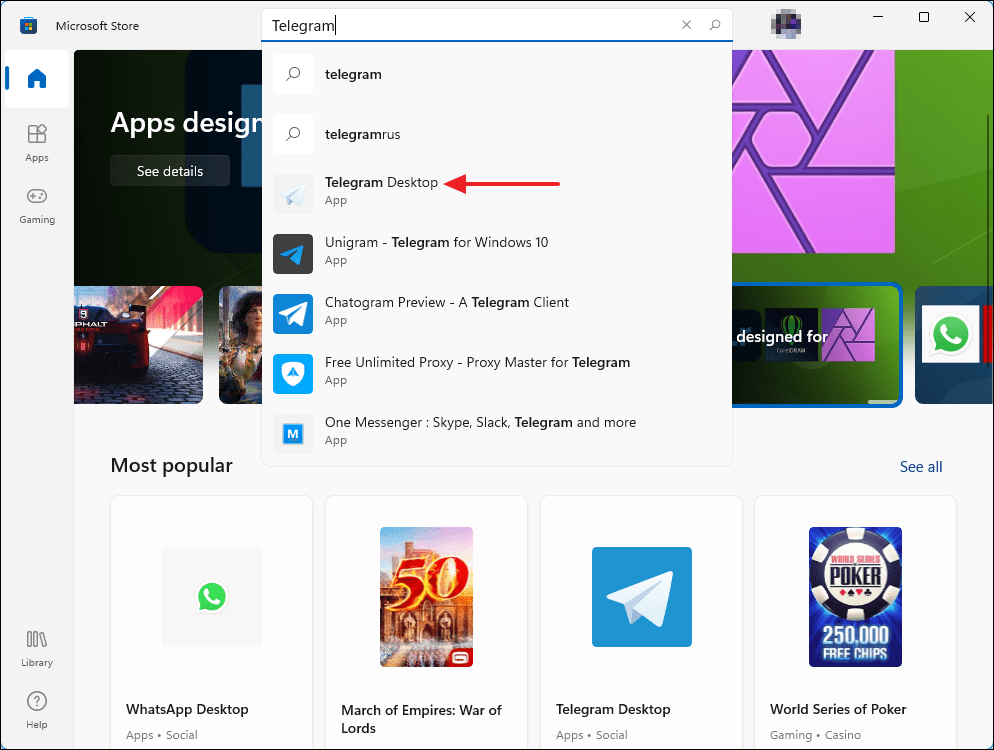Click the Microsoft Store logo icon
994x750 pixels.
(x=29, y=26)
